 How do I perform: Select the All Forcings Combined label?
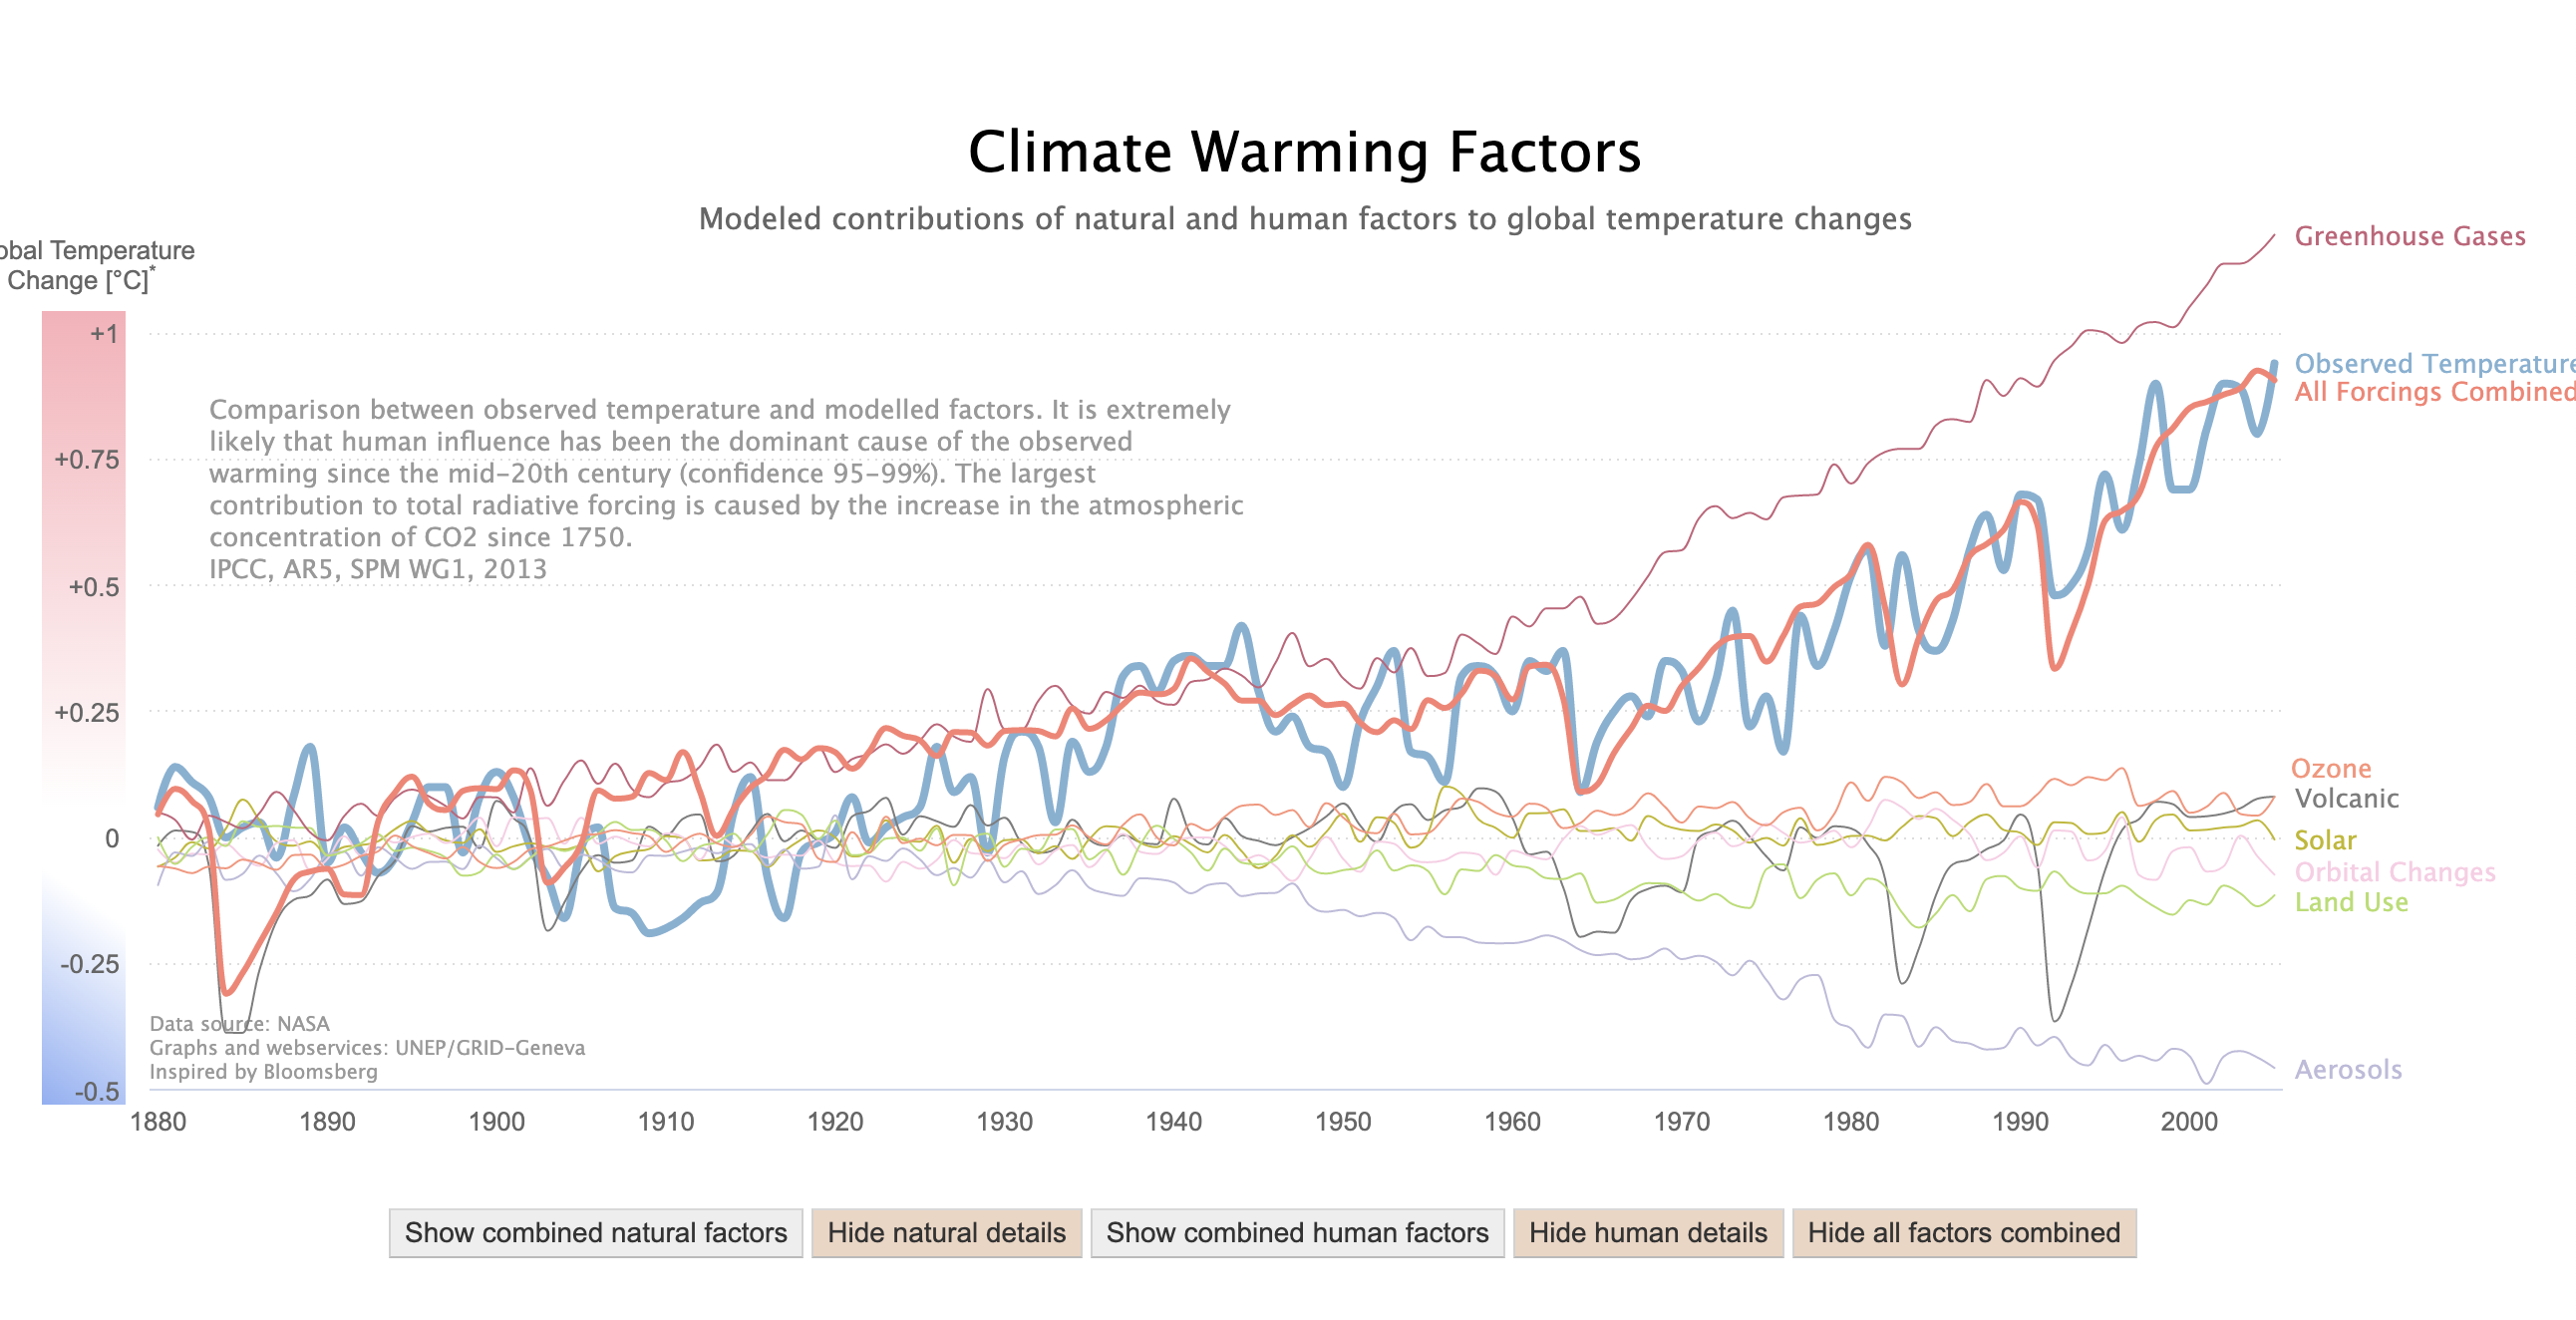pos(2433,391)
